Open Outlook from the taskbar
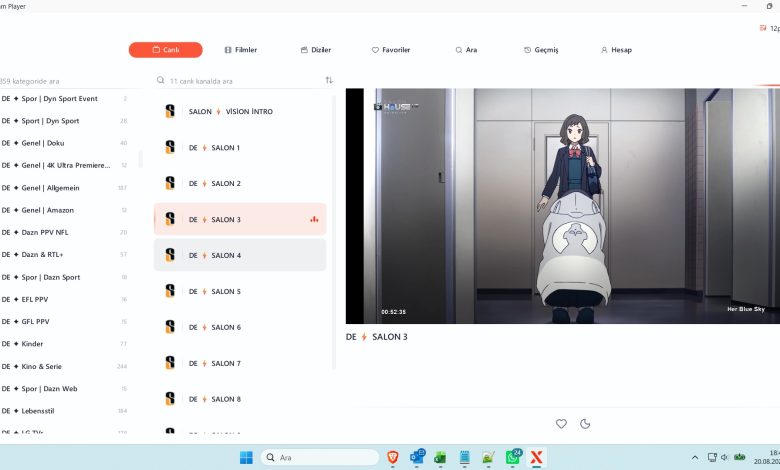Image resolution: width=780 pixels, height=470 pixels. point(417,457)
